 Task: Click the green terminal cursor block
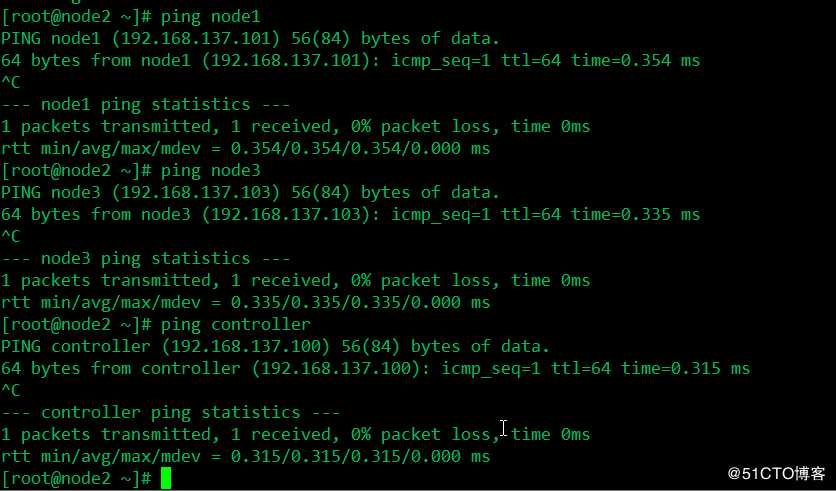(x=166, y=478)
